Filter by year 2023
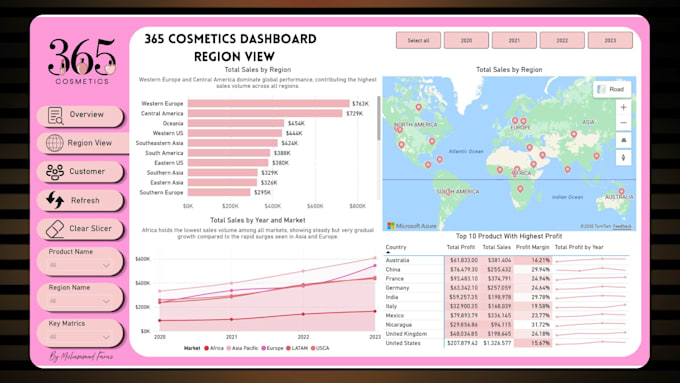This screenshot has height=383, width=680. click(610, 40)
